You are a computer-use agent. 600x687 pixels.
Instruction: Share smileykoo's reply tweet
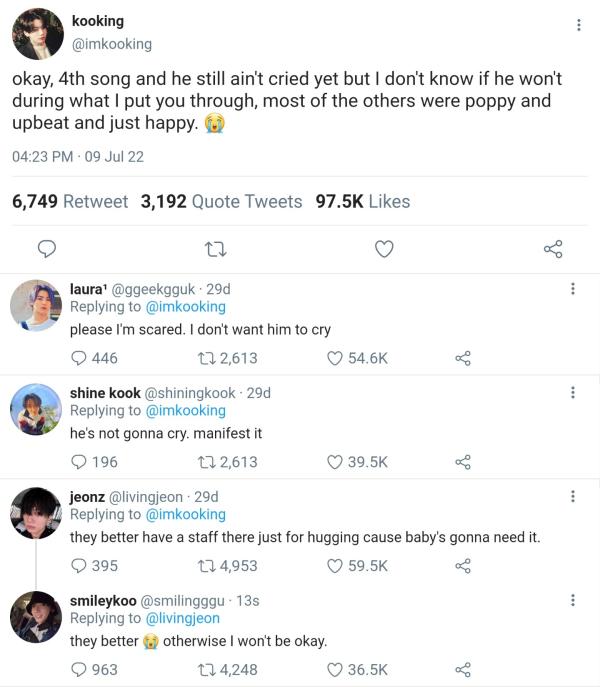click(x=462, y=670)
